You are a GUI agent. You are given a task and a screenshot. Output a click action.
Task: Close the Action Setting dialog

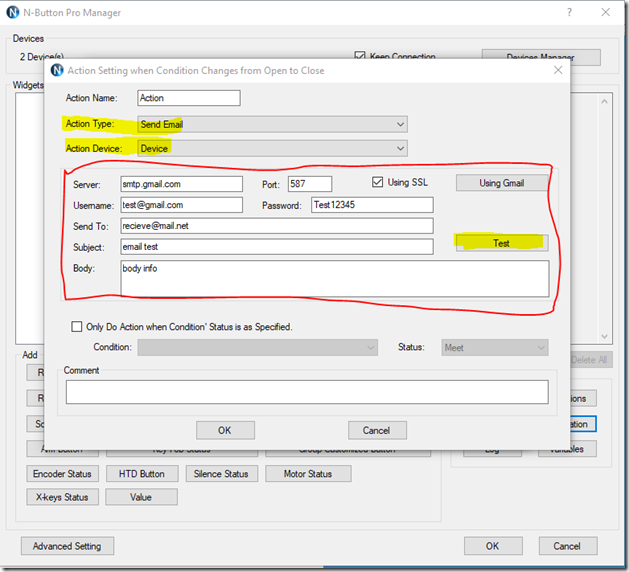pos(558,70)
